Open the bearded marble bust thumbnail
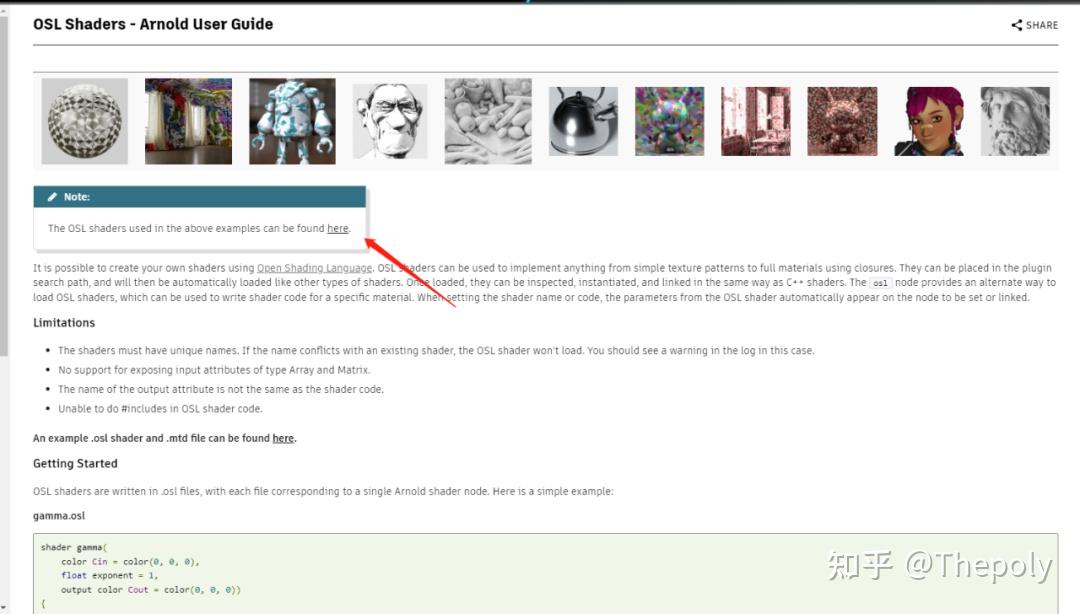 (1015, 121)
